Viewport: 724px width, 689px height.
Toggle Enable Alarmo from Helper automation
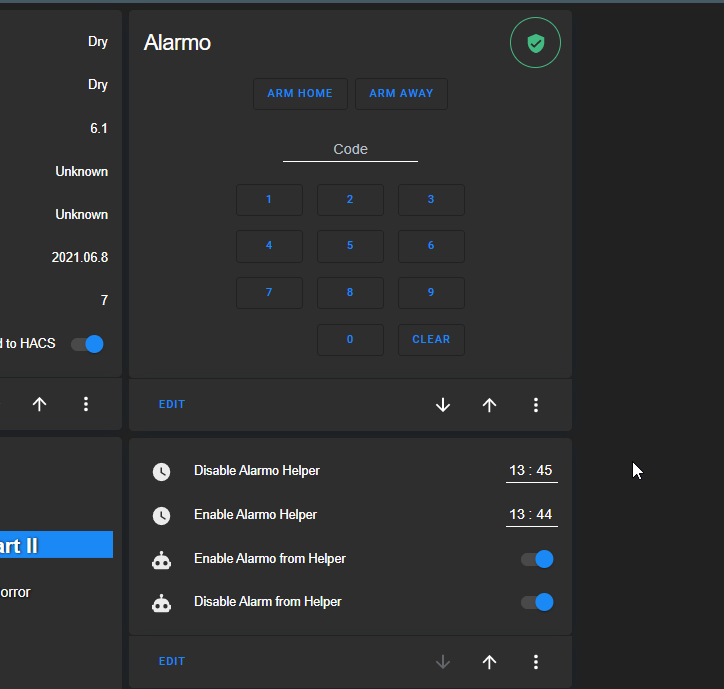(x=537, y=559)
